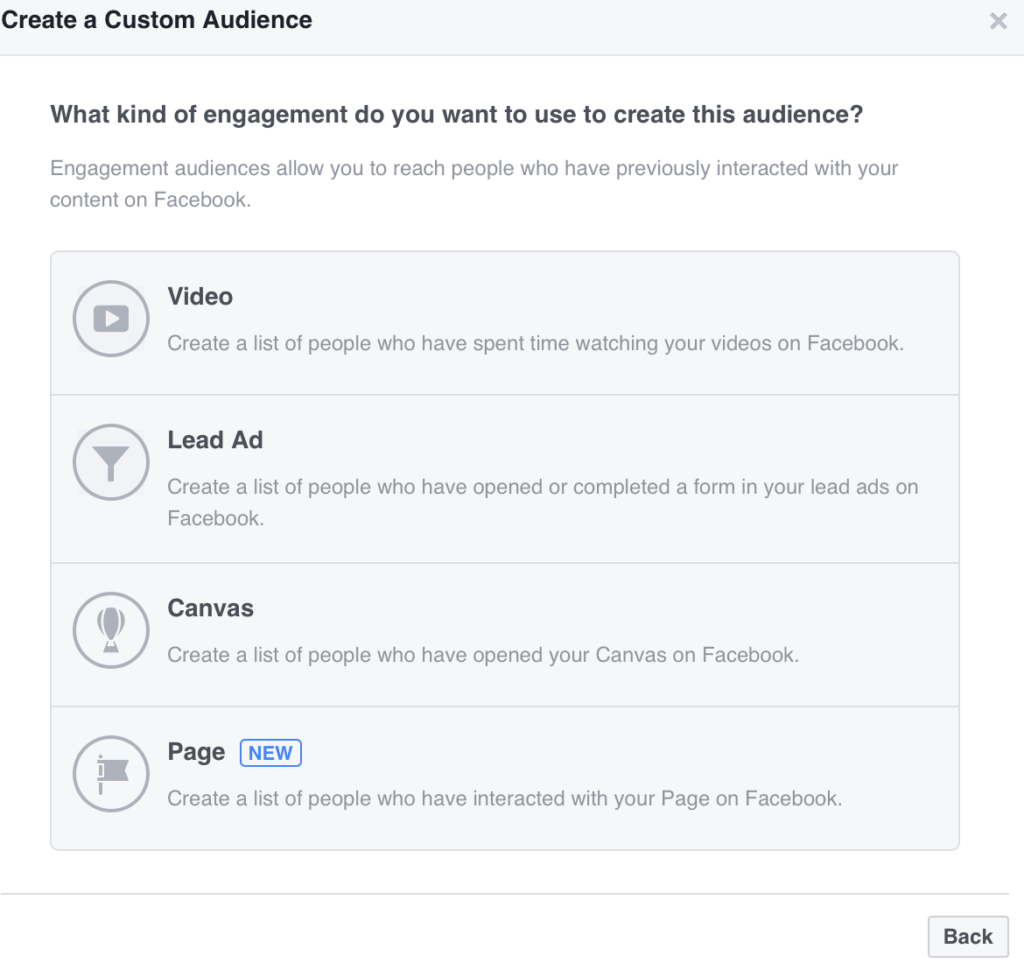This screenshot has width=1024, height=970.
Task: Click the description about lead ad forms
Action: pyautogui.click(x=543, y=502)
